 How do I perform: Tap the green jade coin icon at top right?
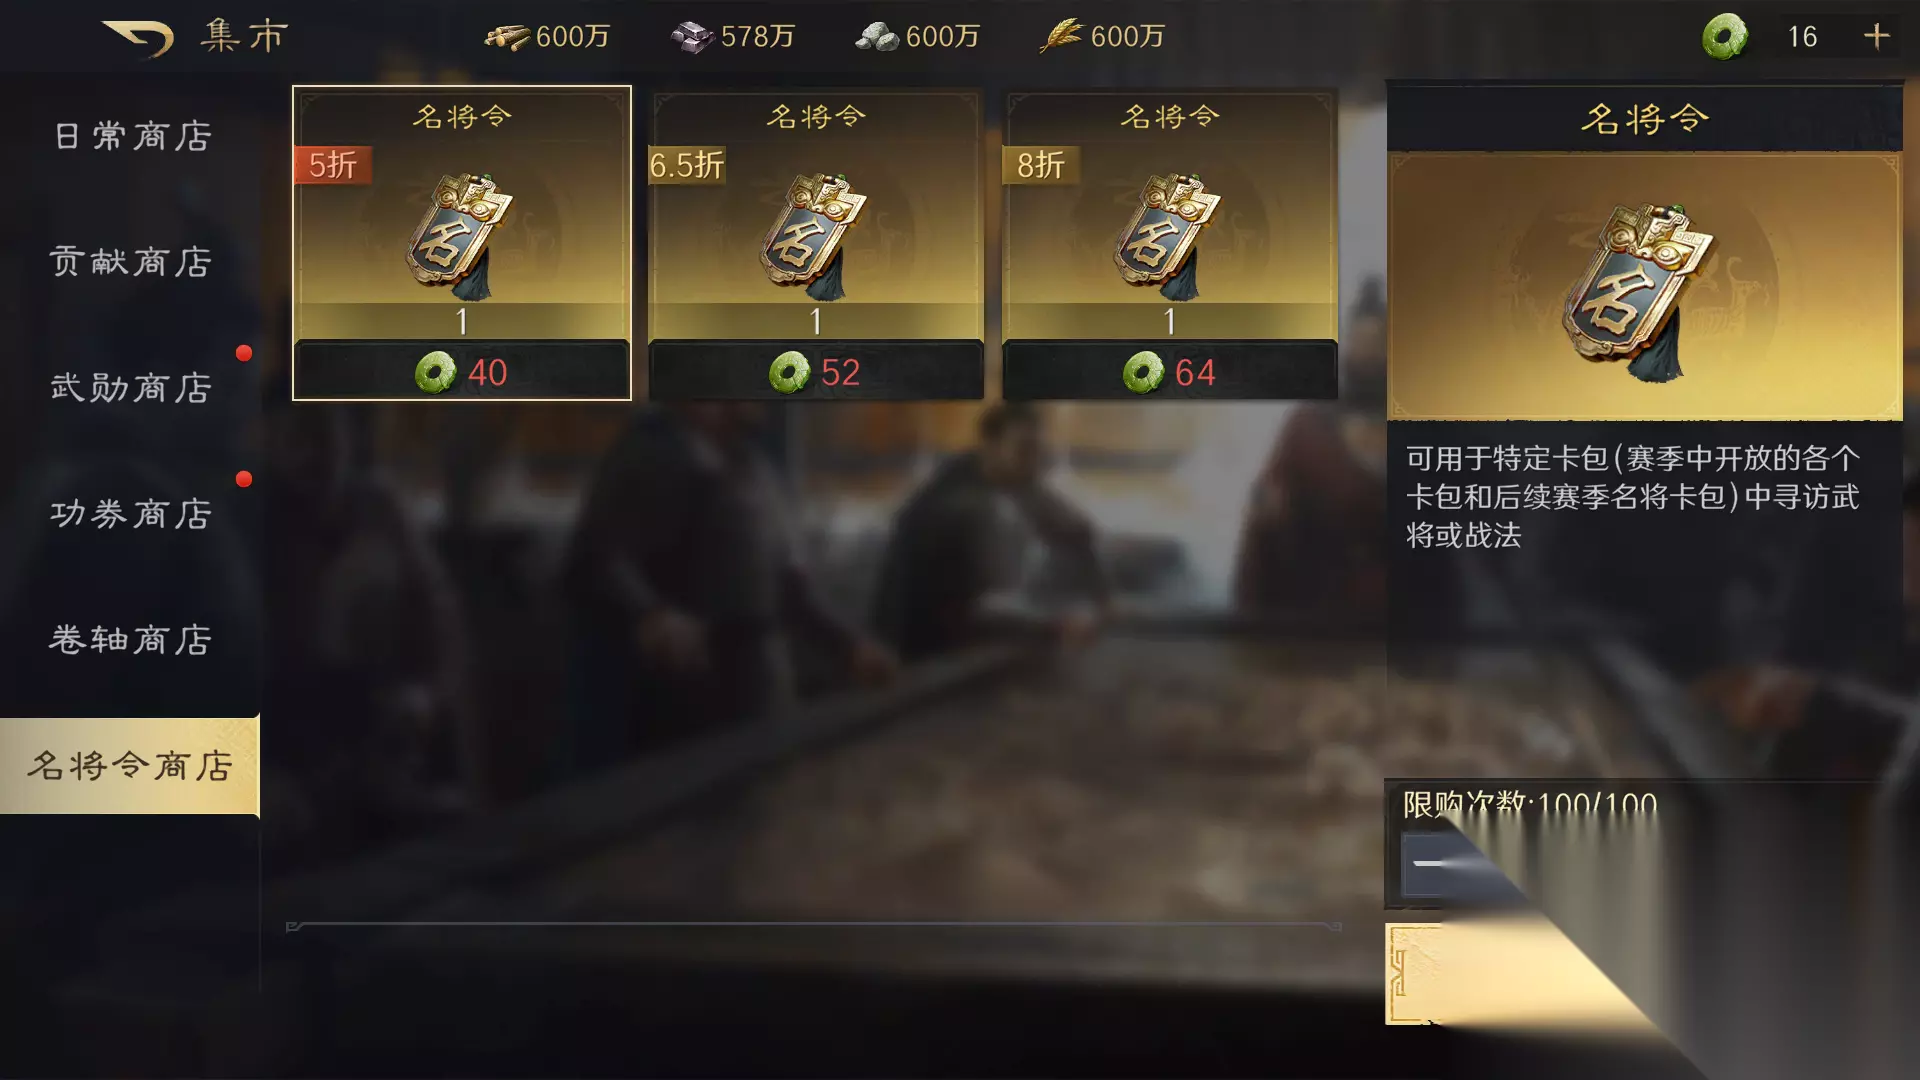[x=1725, y=37]
